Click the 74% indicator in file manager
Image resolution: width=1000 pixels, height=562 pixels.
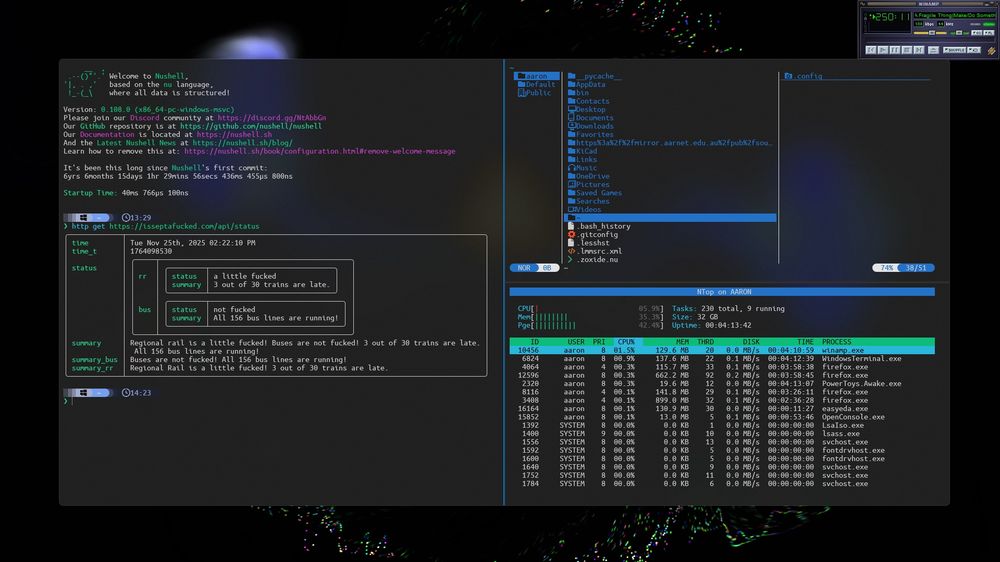(x=886, y=268)
